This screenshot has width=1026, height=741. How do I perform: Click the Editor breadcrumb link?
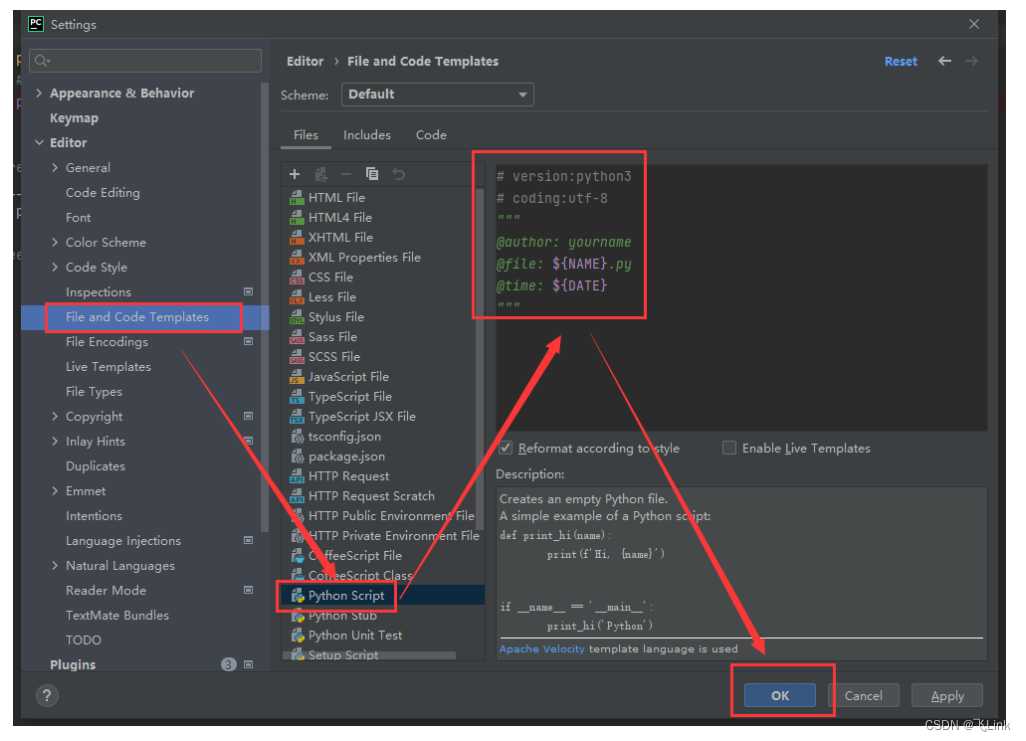click(305, 61)
